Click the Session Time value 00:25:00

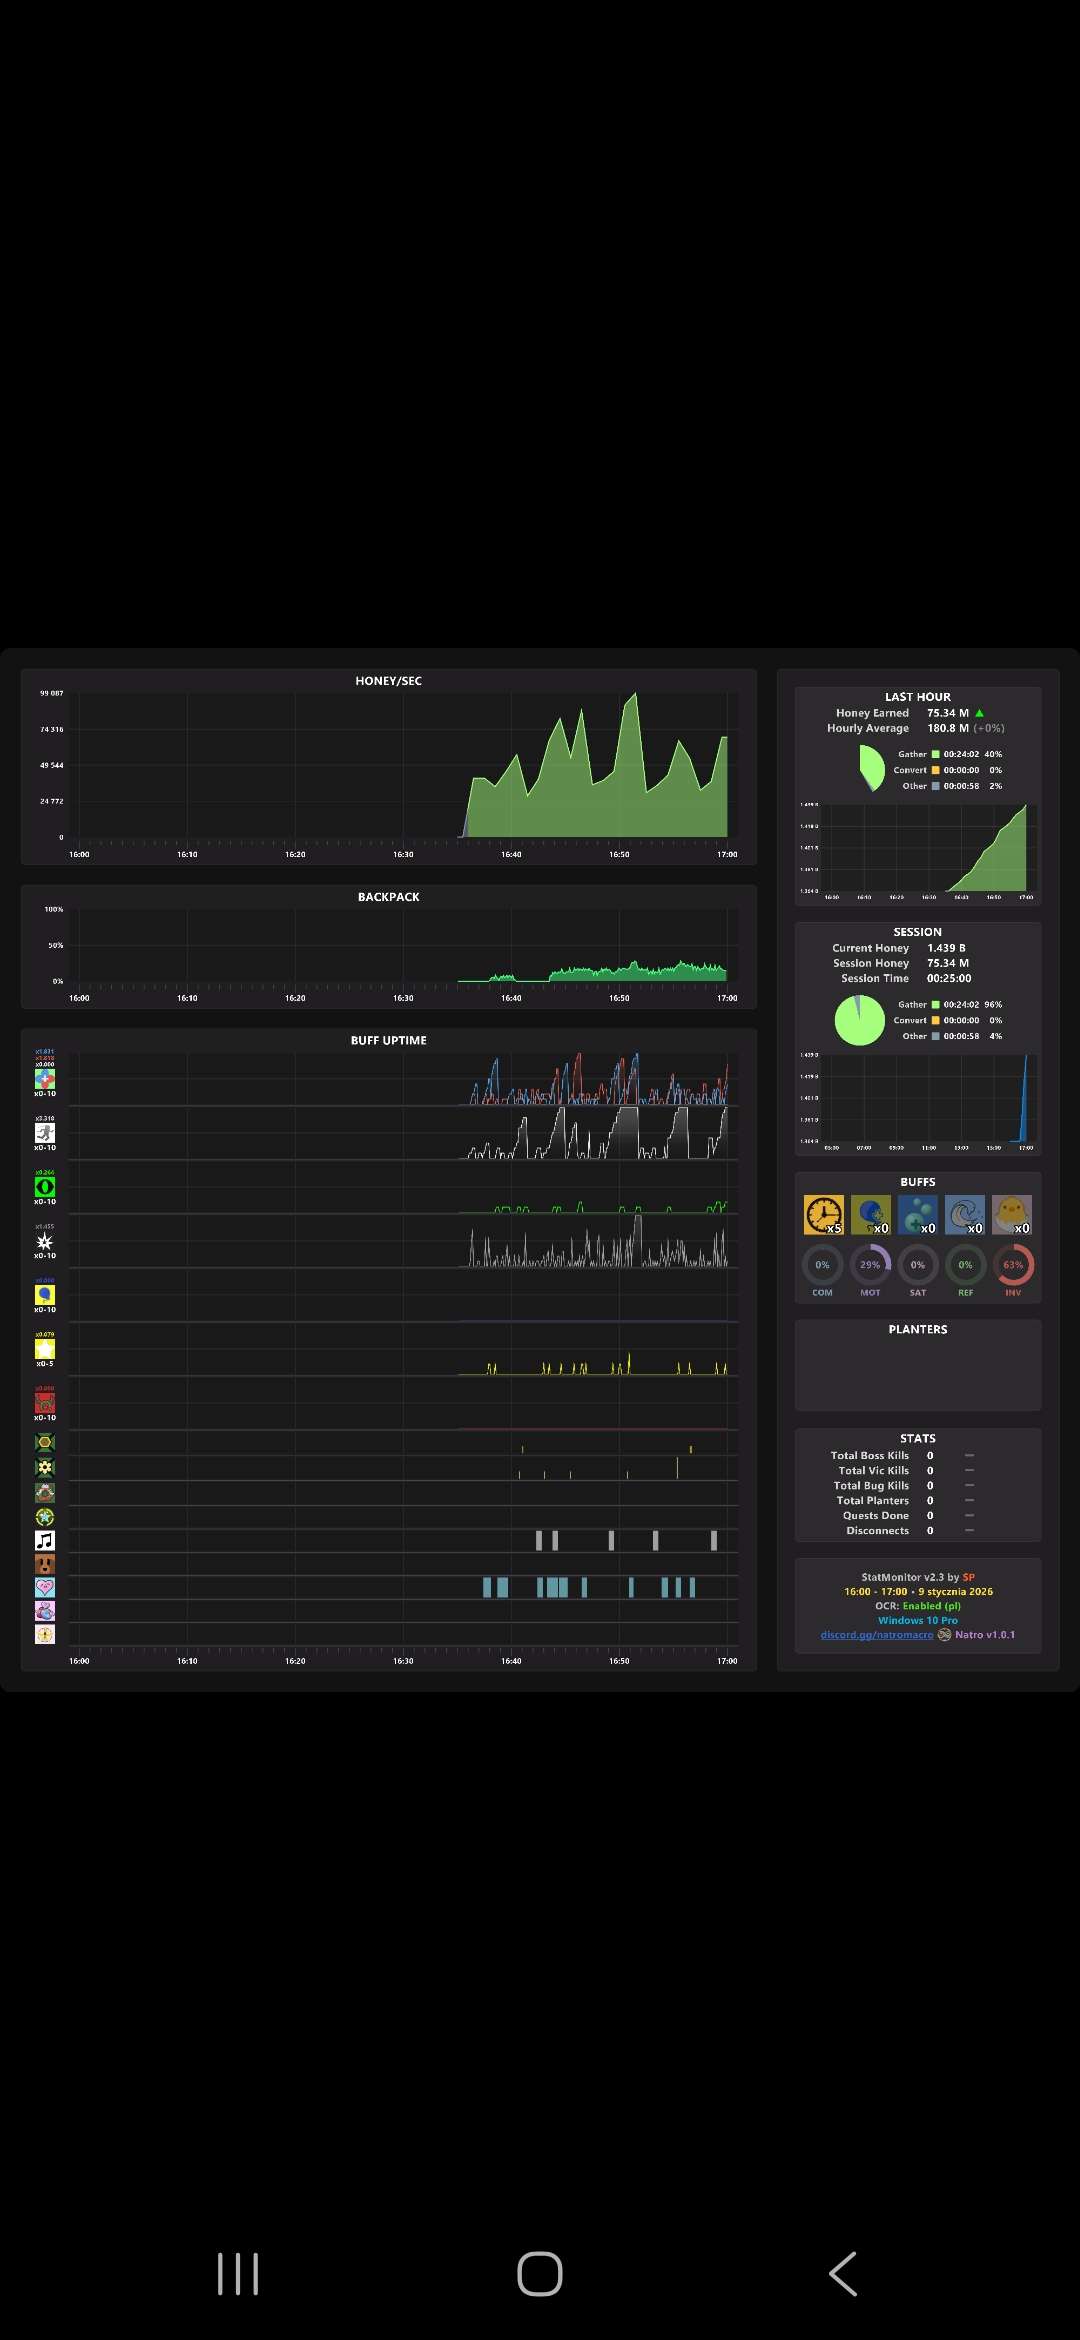coord(949,978)
